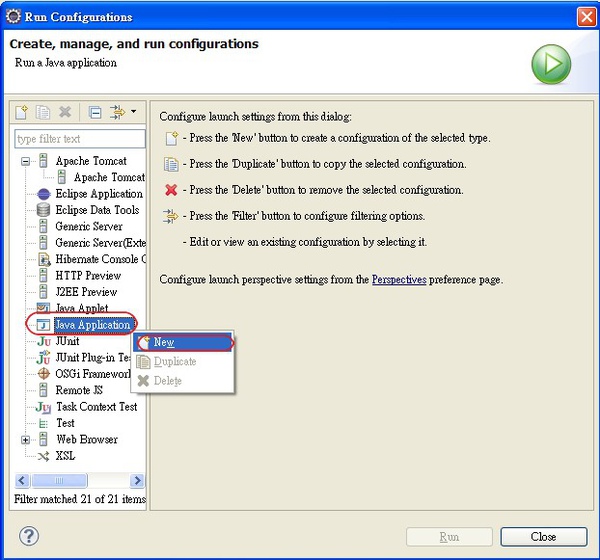Click the right arrow of horizontal scrollbar
Screen dimensions: 600x560
137,480
